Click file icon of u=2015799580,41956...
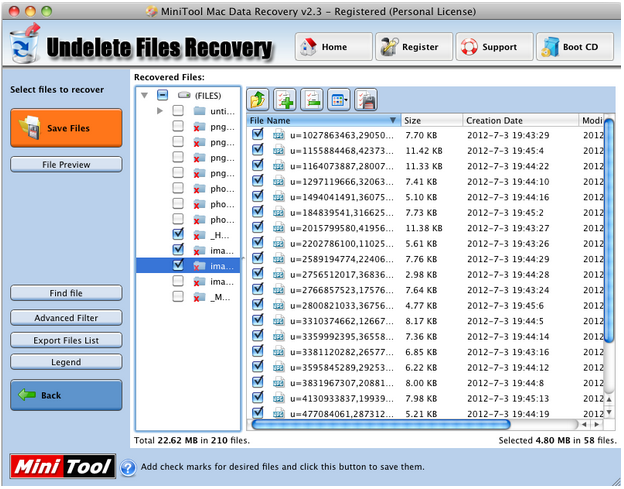Image resolution: width=624 pixels, height=489 pixels. 279,229
